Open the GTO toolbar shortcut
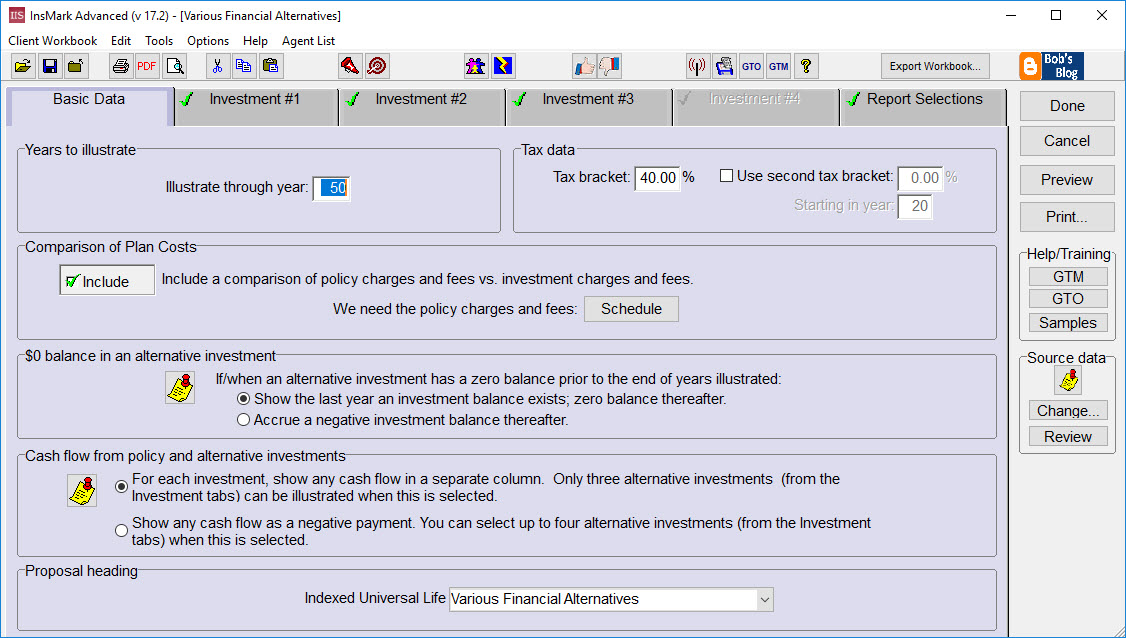This screenshot has width=1126, height=638. pos(751,66)
